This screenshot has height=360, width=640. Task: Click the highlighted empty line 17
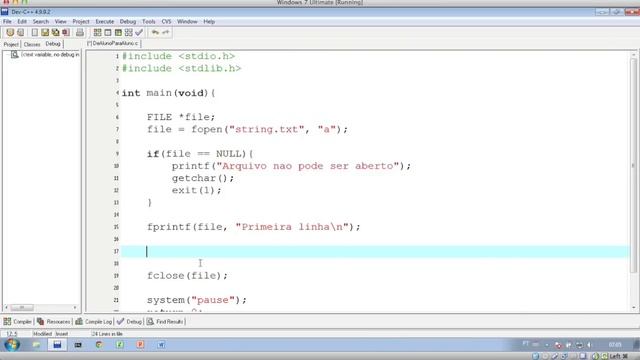(376, 251)
